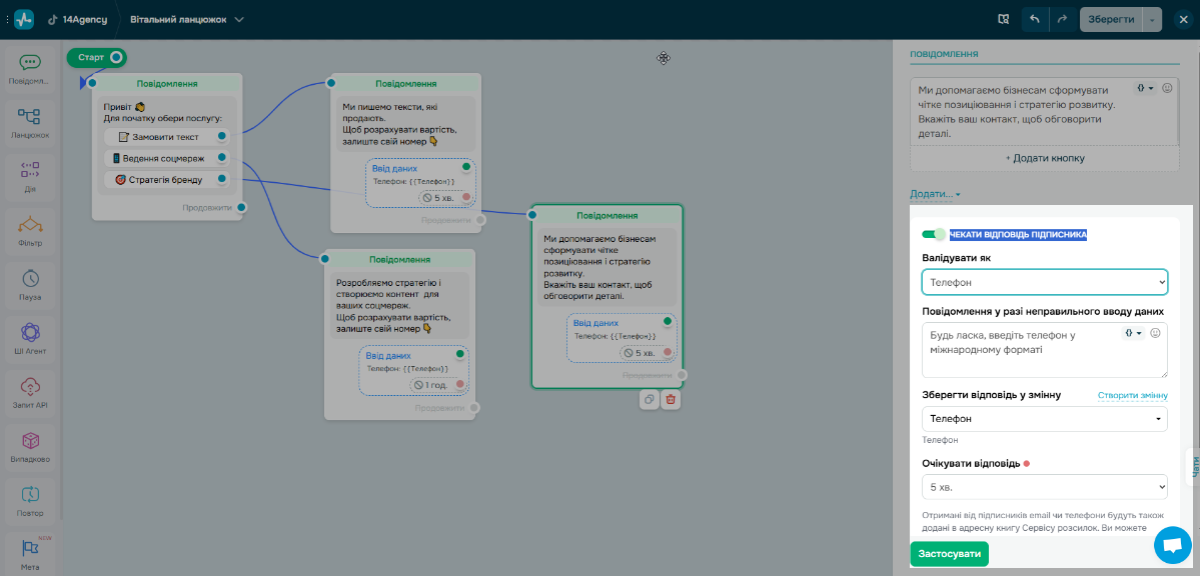Viewport: 1200px width, 576px height.
Task: Click + Додати кнопку
Action: (x=1044, y=158)
